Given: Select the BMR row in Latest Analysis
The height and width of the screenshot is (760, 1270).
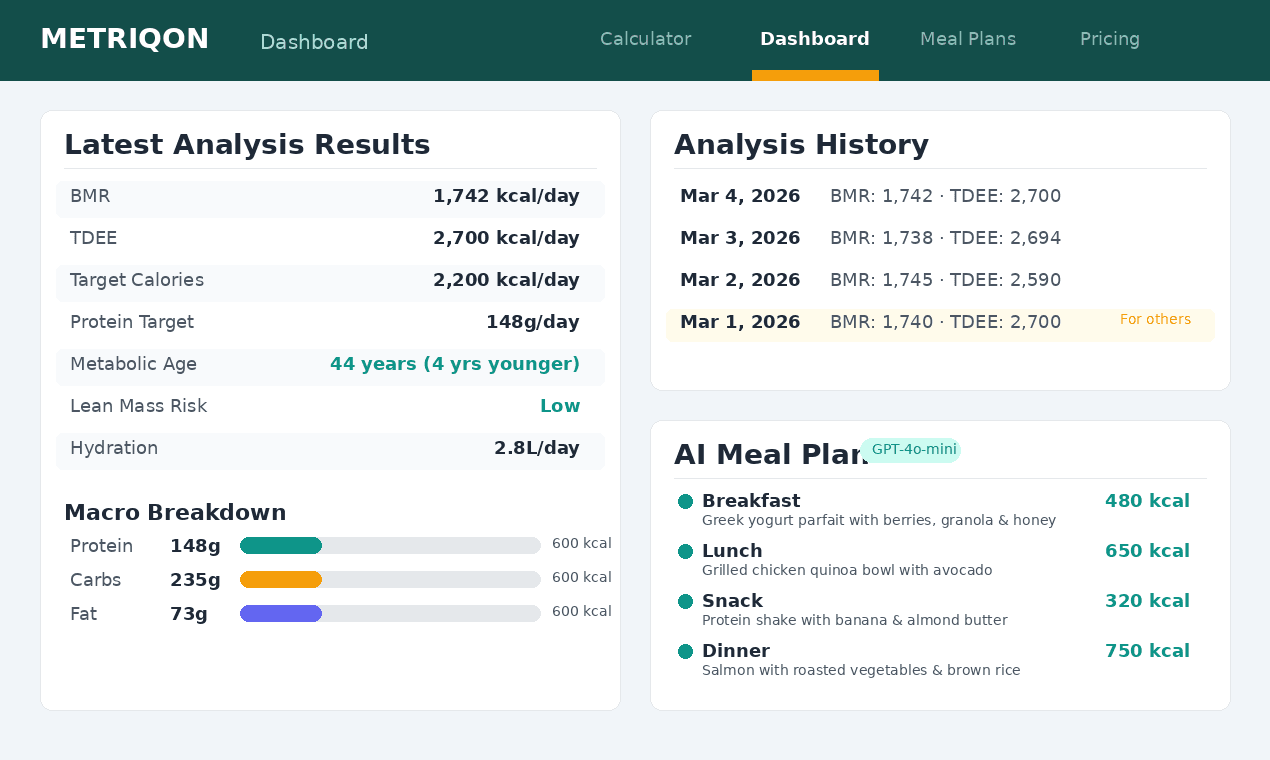Looking at the screenshot, I should (x=330, y=196).
